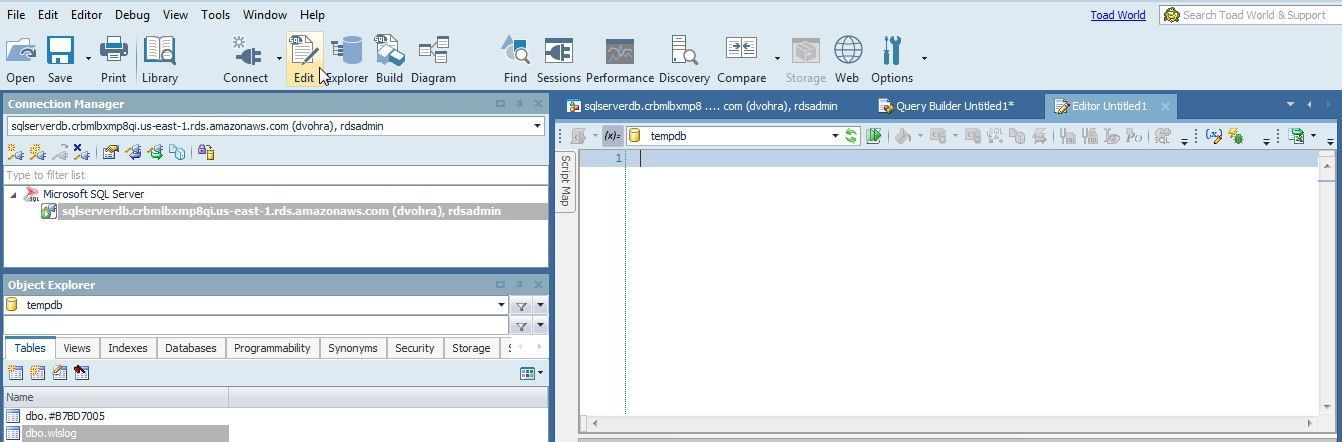
Task: Open the Help menu
Action: click(x=312, y=15)
